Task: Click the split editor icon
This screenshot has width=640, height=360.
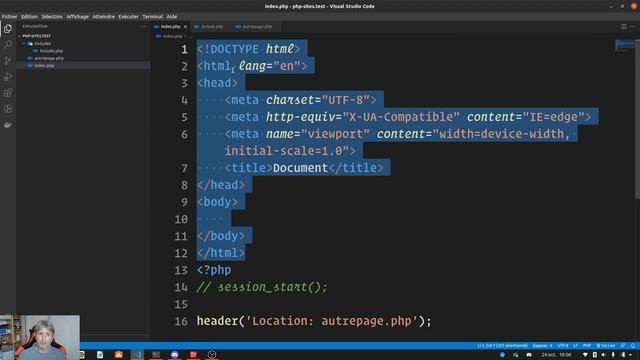Action: click(x=624, y=27)
